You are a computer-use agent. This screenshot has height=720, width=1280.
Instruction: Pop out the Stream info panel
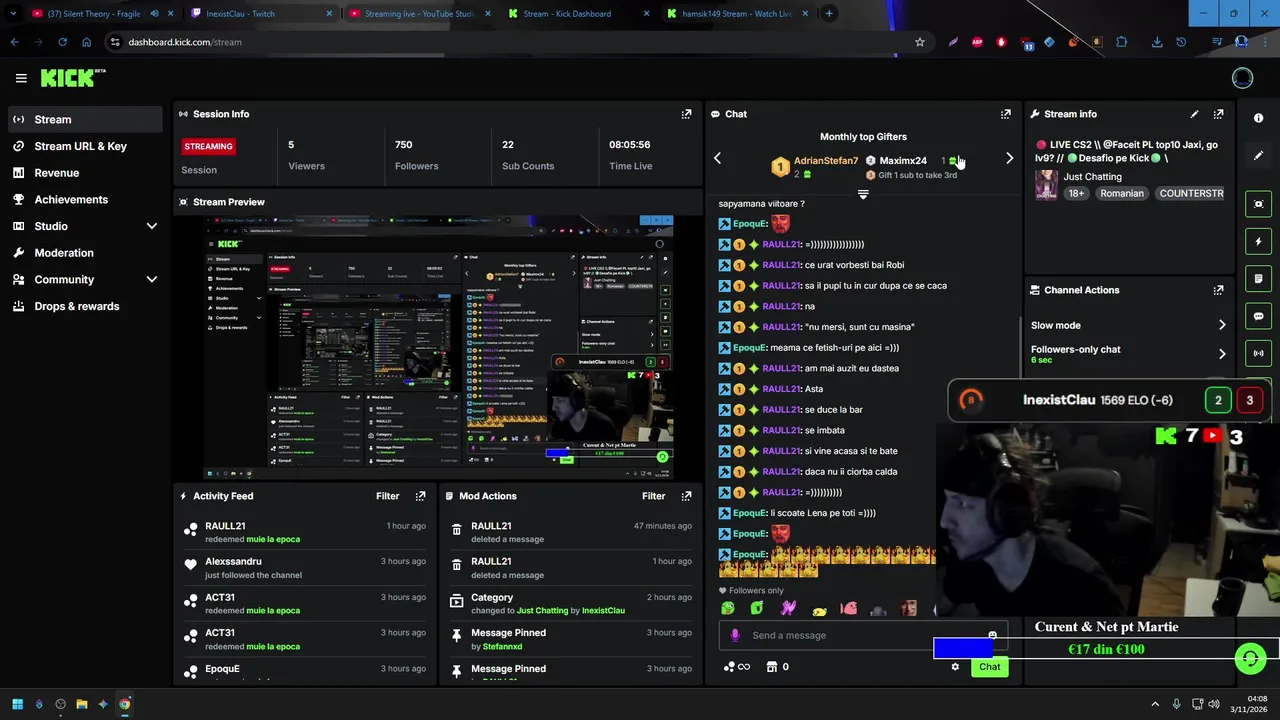(x=1218, y=114)
